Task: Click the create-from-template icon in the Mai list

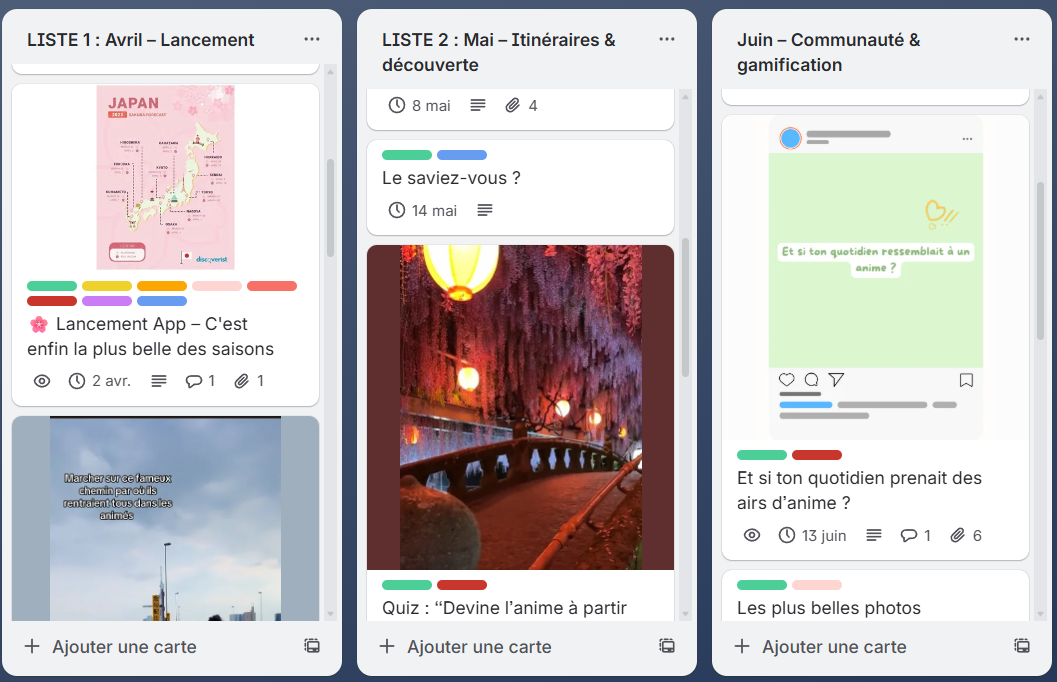Action: (x=667, y=646)
